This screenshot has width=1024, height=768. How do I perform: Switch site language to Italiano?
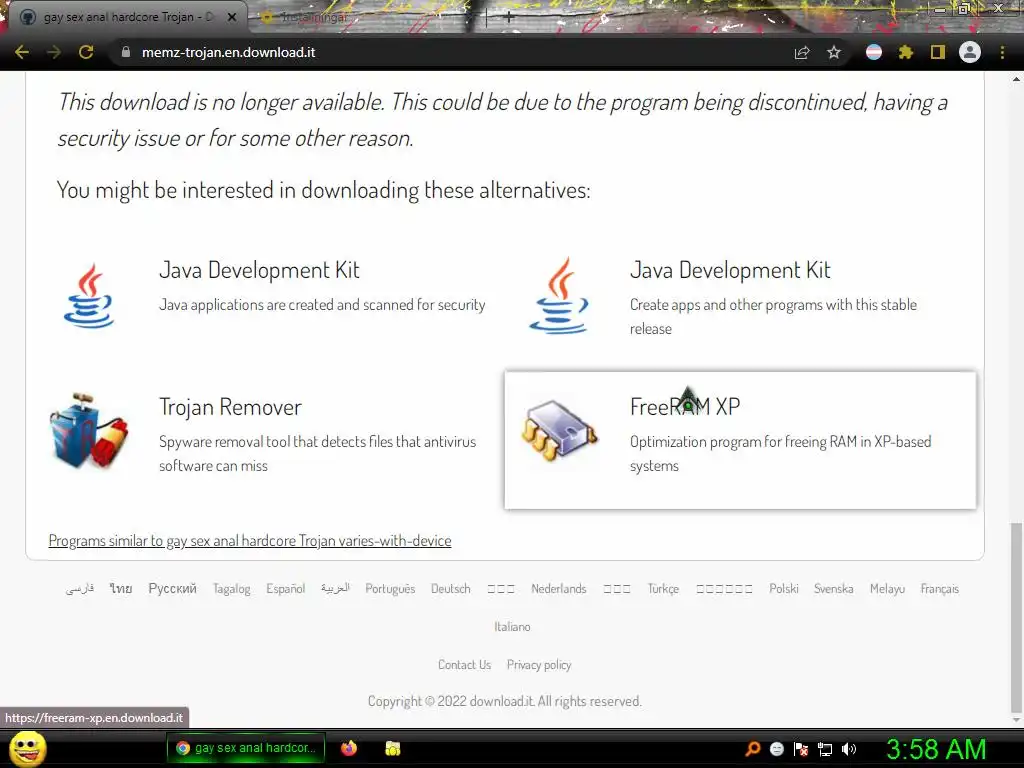[512, 626]
